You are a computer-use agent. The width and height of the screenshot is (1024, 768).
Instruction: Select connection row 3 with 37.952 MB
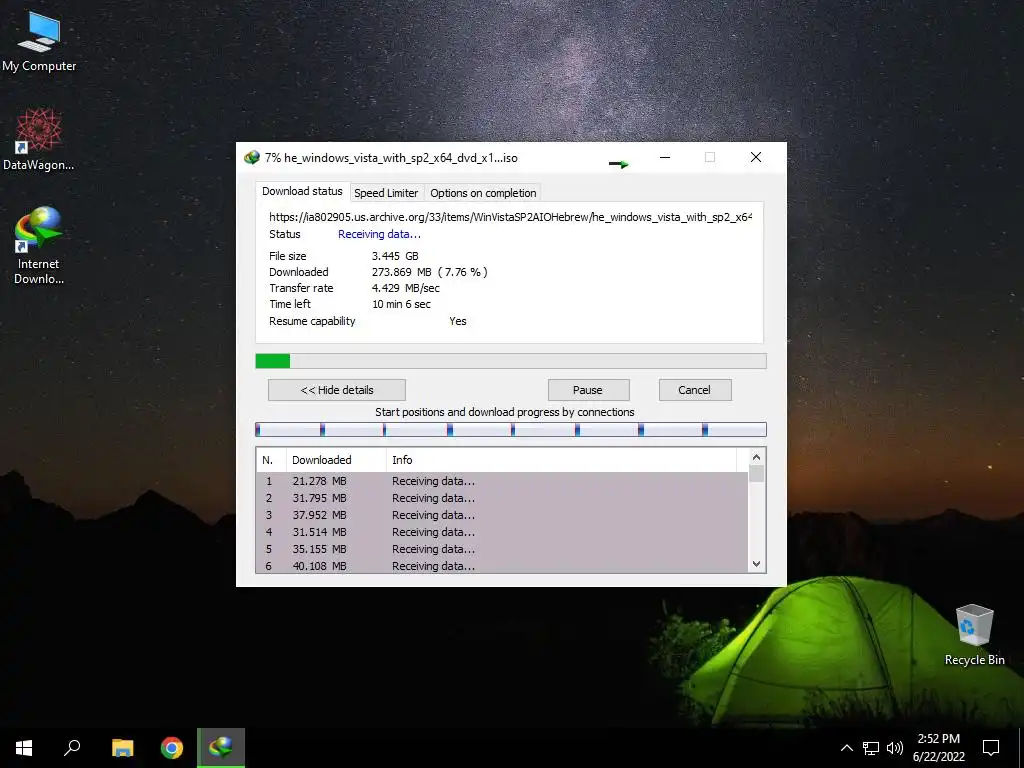[x=502, y=515]
